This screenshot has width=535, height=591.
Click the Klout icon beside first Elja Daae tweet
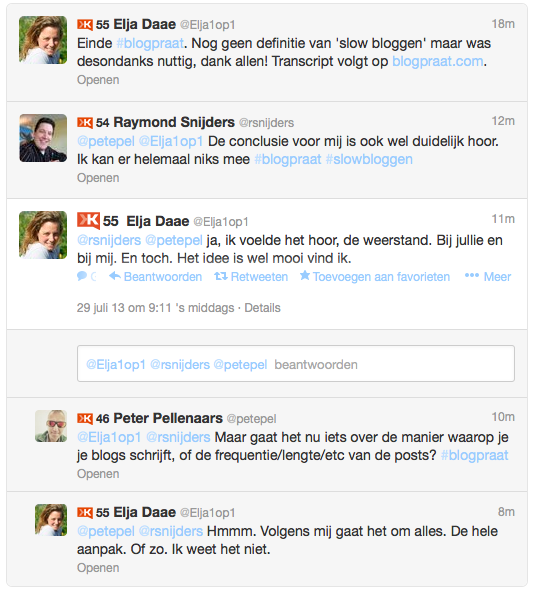tap(84, 25)
